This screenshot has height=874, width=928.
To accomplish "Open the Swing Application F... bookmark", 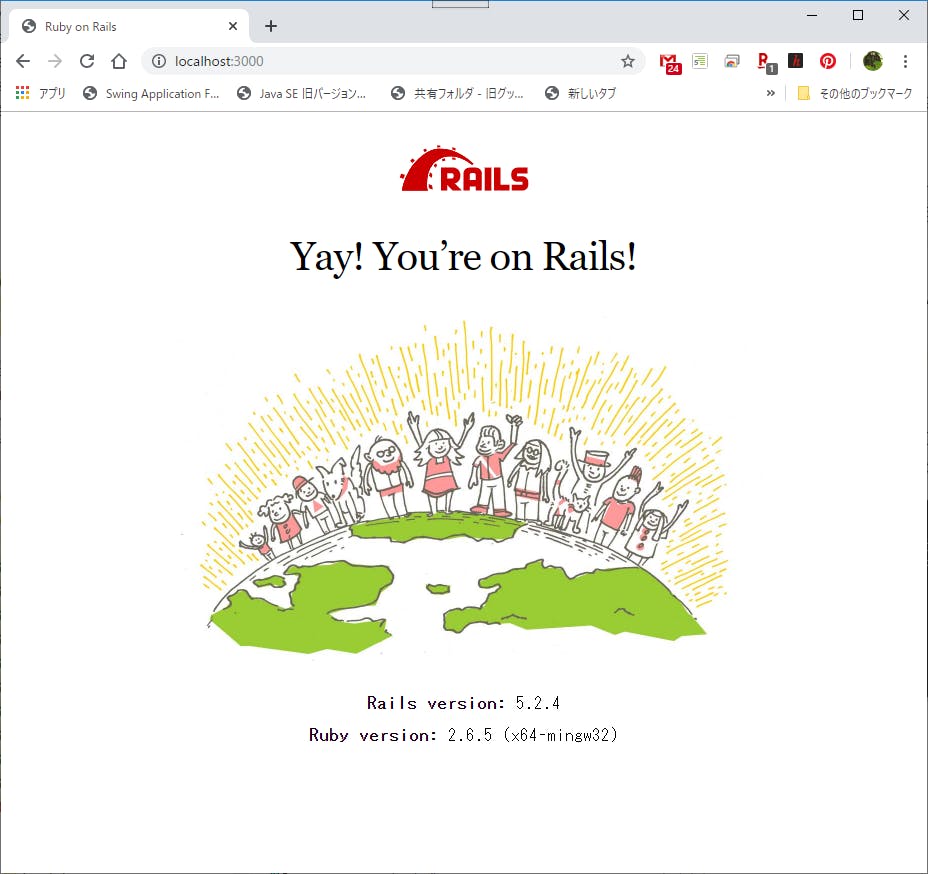I will pos(152,93).
